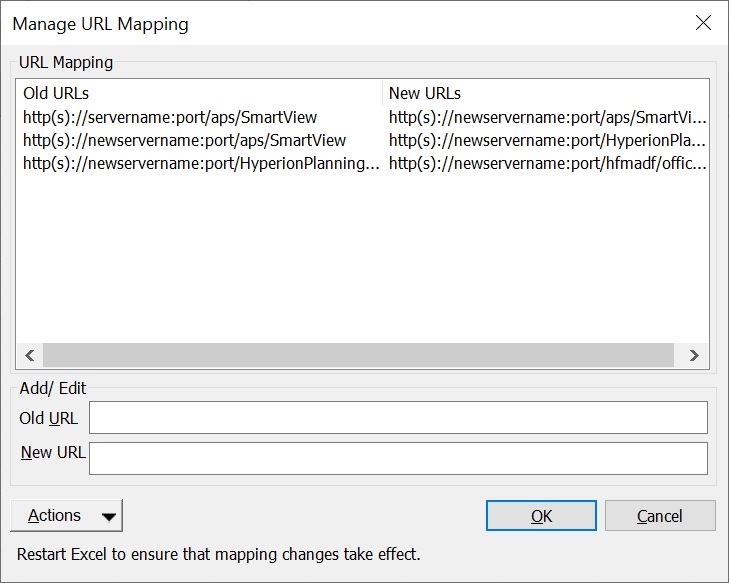Select new URL newservername:port/HyperionPla…
This screenshot has height=583, width=729.
coord(547,141)
